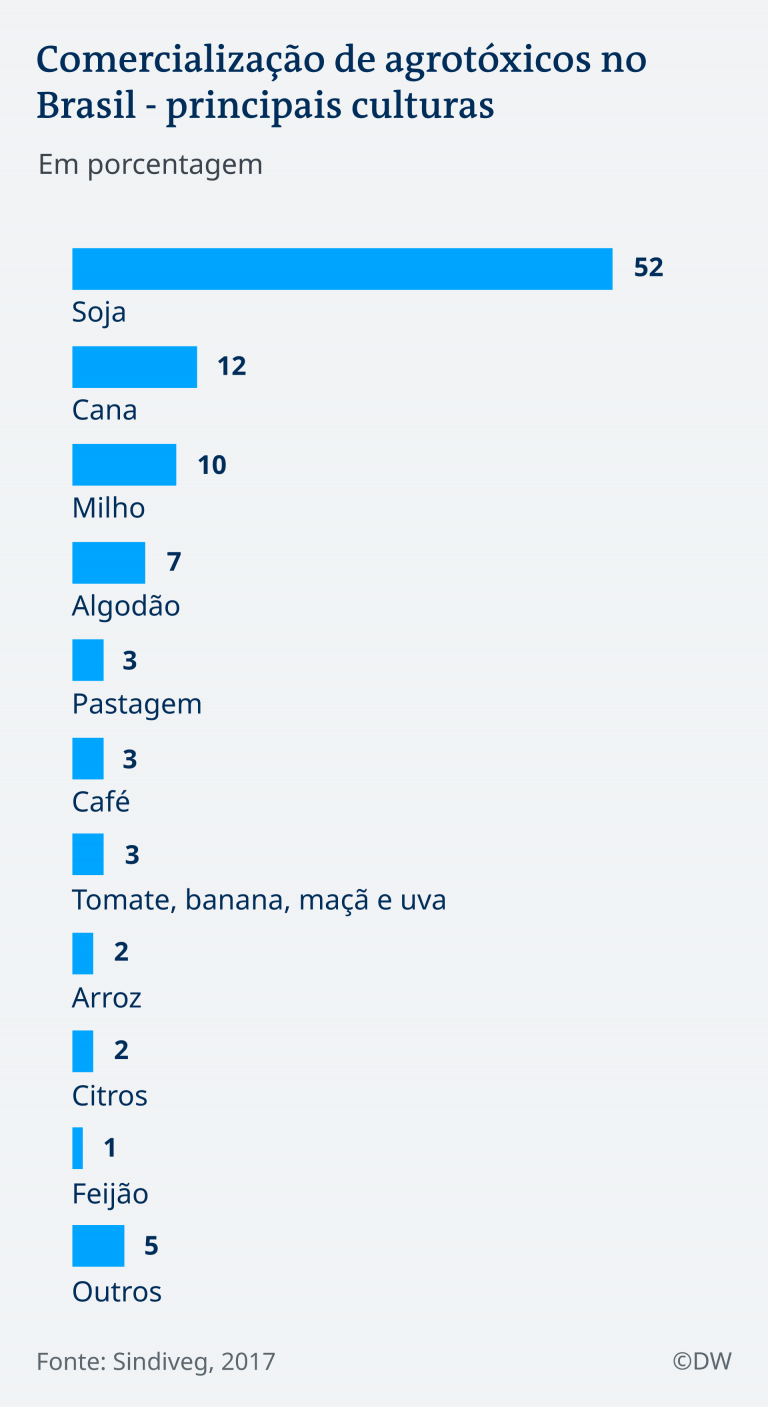Click the Feijão category label
Viewport: 768px width, 1407px height.
[110, 1194]
